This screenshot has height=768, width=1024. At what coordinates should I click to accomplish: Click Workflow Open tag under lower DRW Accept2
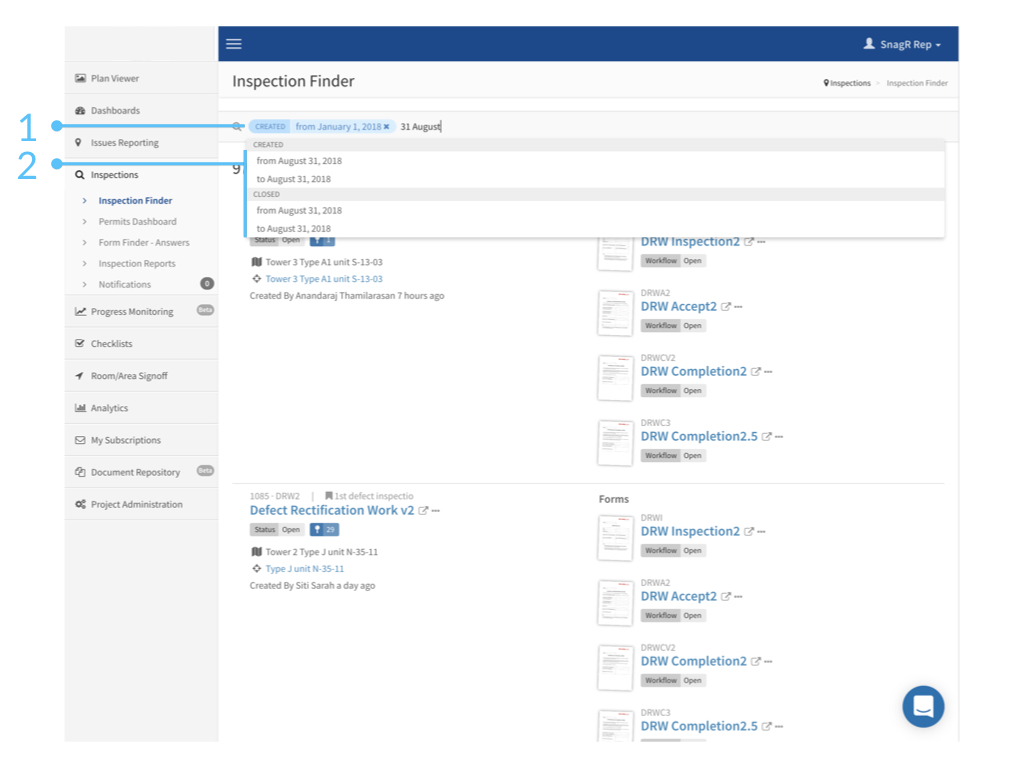pyautogui.click(x=673, y=615)
